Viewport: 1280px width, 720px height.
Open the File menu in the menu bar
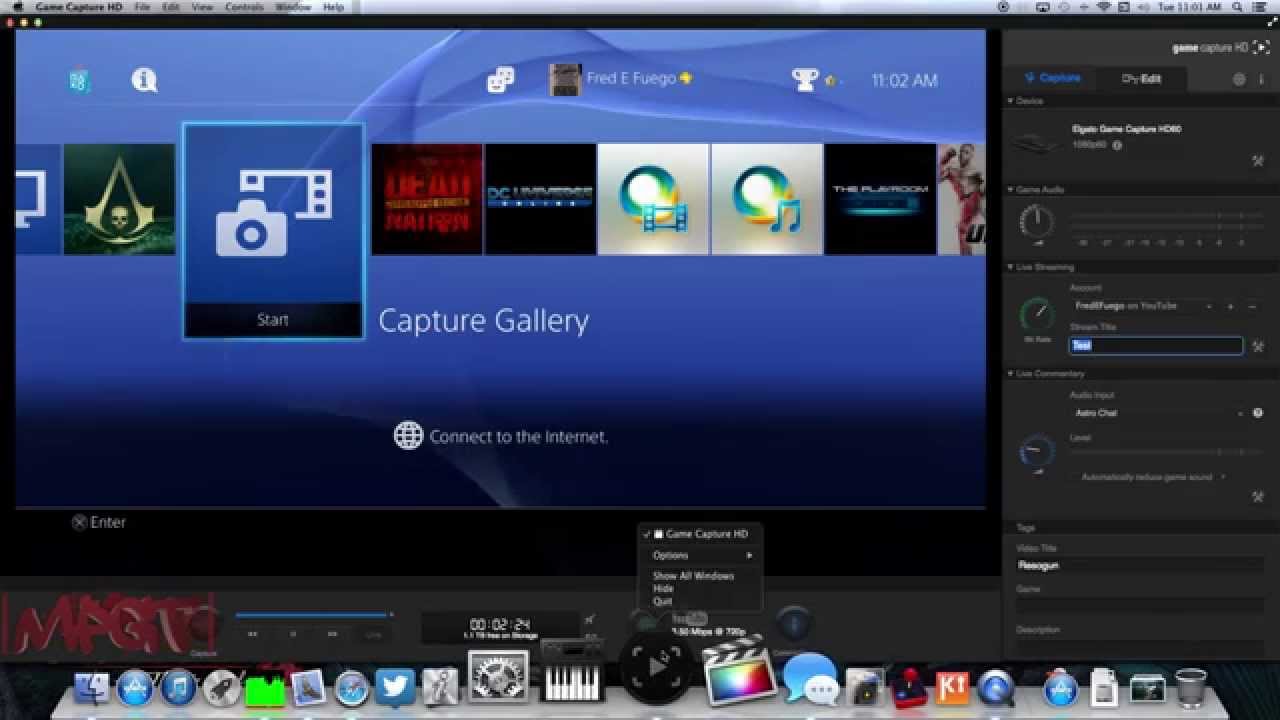pos(142,7)
